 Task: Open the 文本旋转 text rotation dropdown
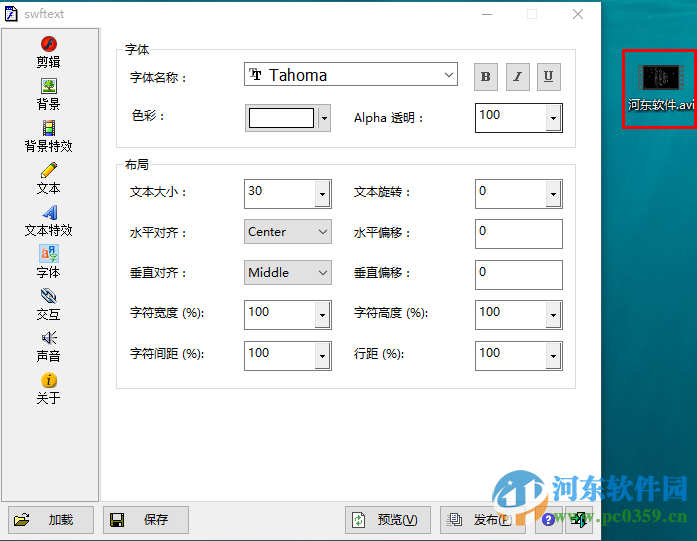[553, 194]
